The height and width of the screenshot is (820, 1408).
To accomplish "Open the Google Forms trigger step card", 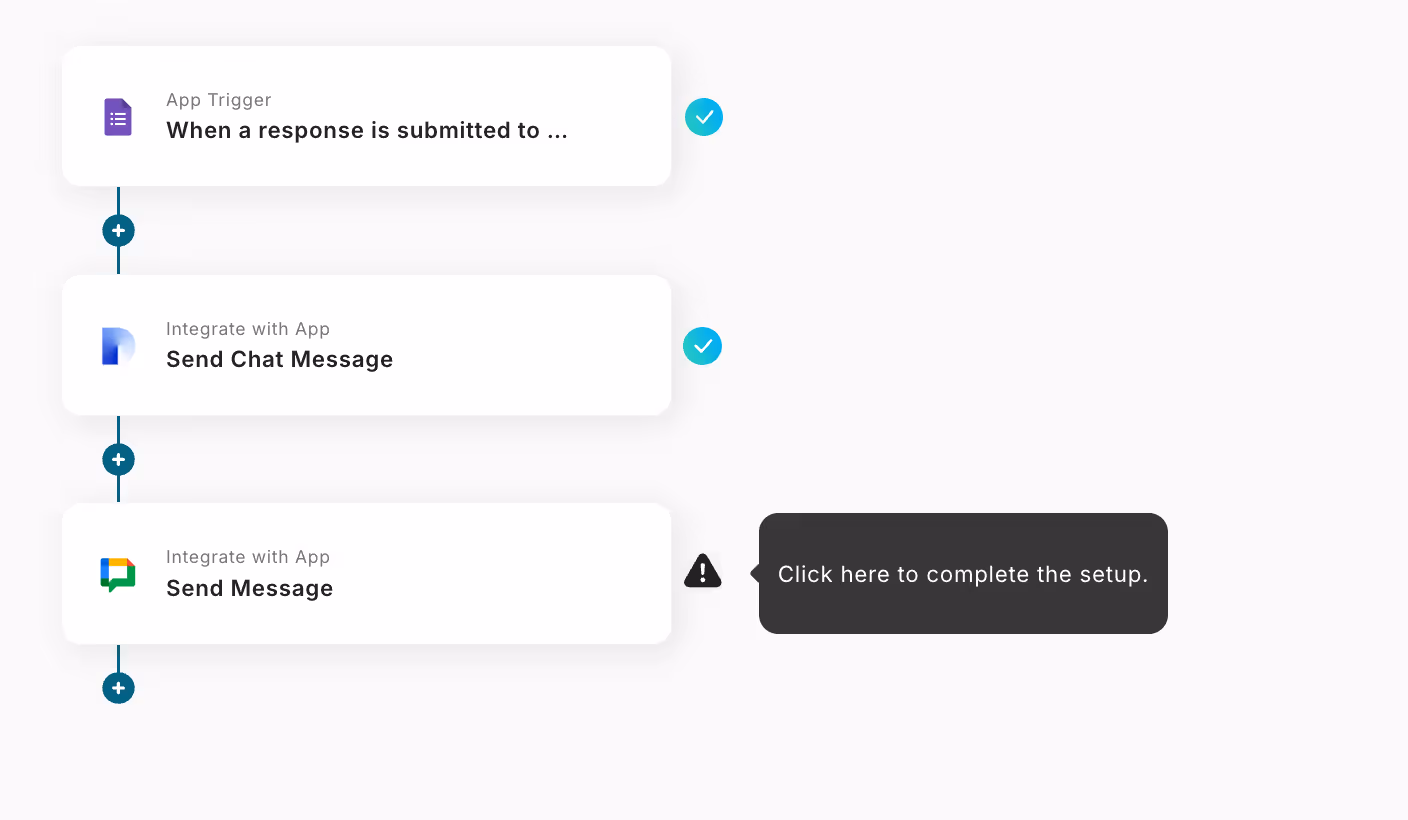I will (x=366, y=116).
